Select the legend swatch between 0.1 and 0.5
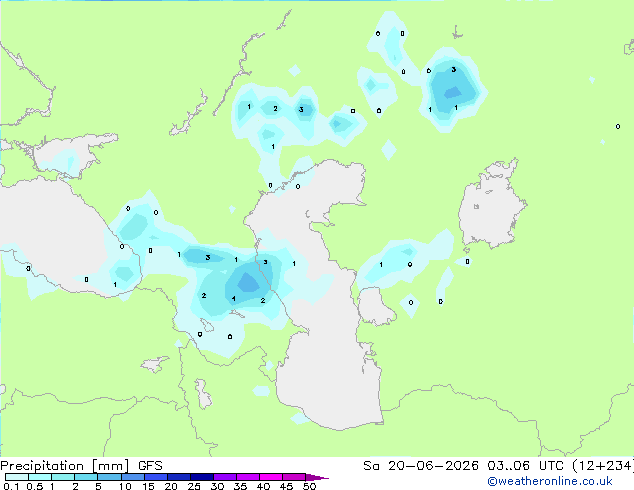 [17, 477]
